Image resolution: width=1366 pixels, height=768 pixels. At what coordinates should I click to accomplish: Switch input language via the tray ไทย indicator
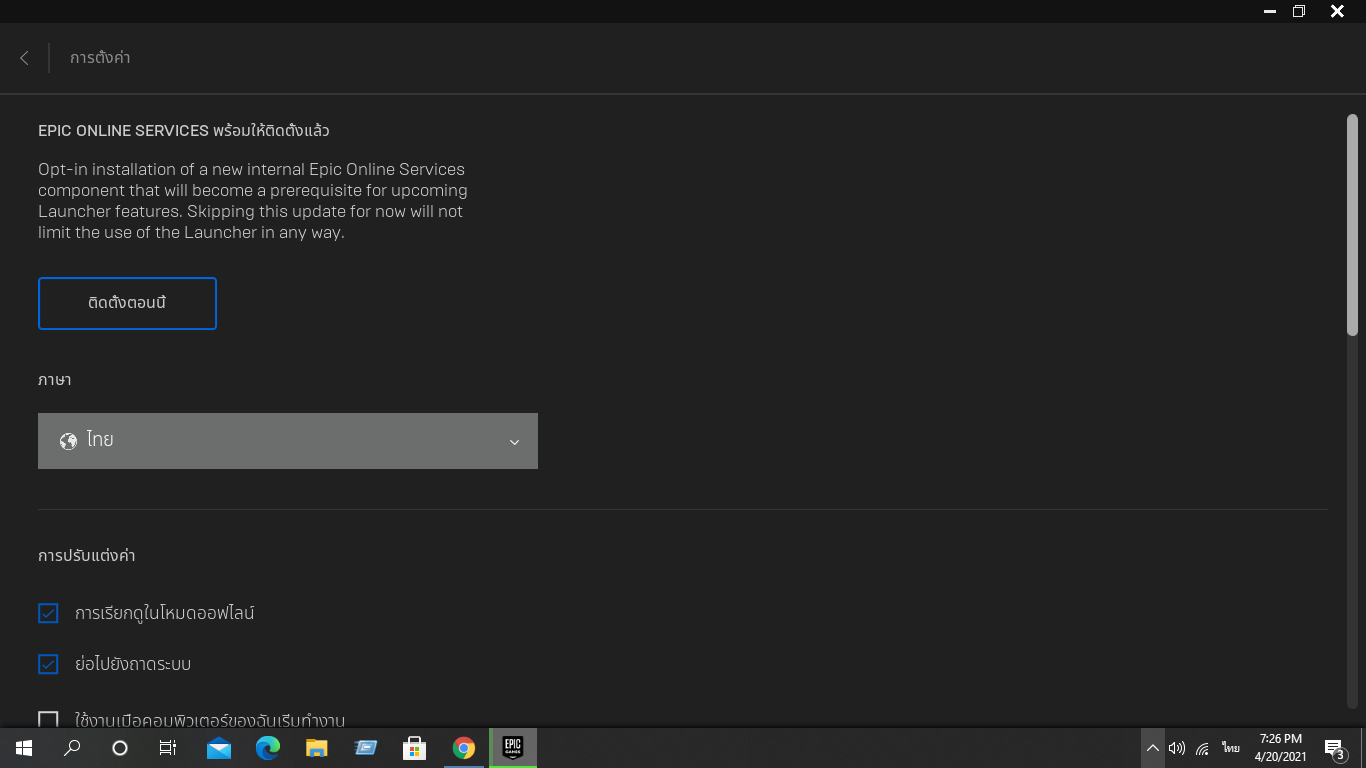tap(1230, 748)
